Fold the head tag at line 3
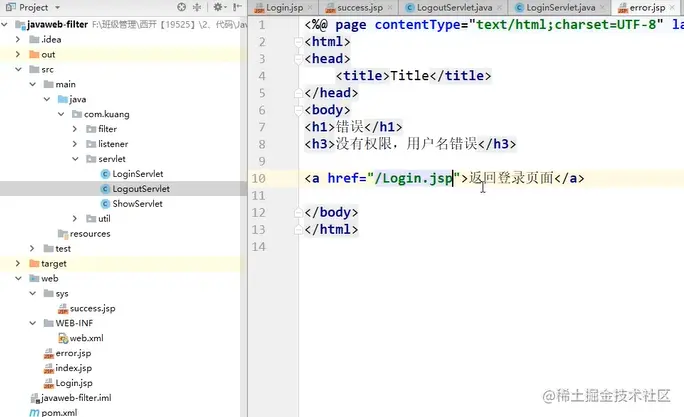Screen dimensions: 684x417 [x=298, y=59]
